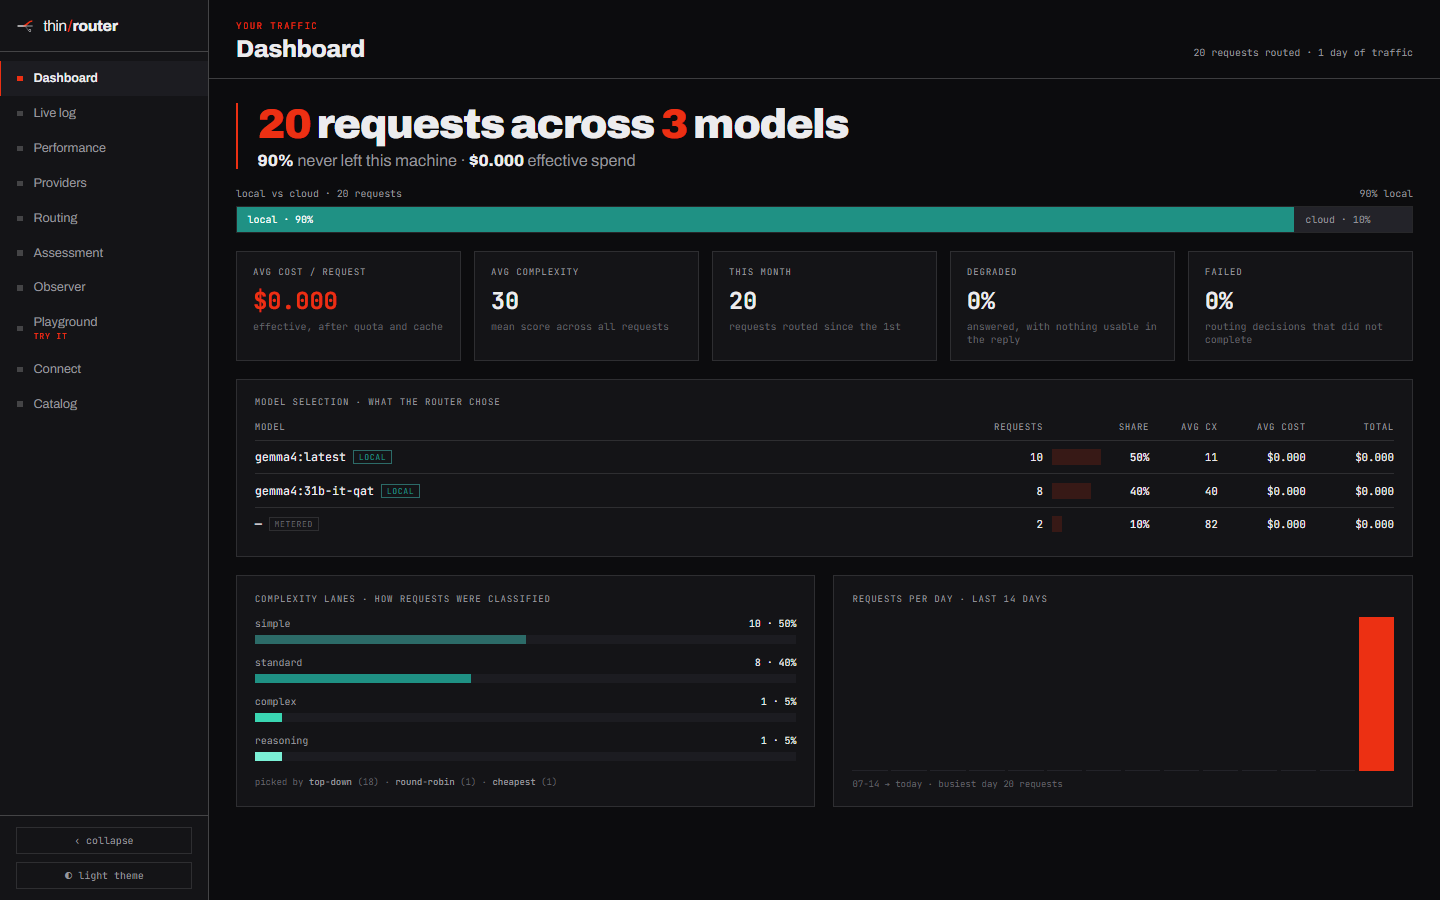This screenshot has height=900, width=1440.
Task: Click the cheapest picker label
Action: tap(514, 782)
